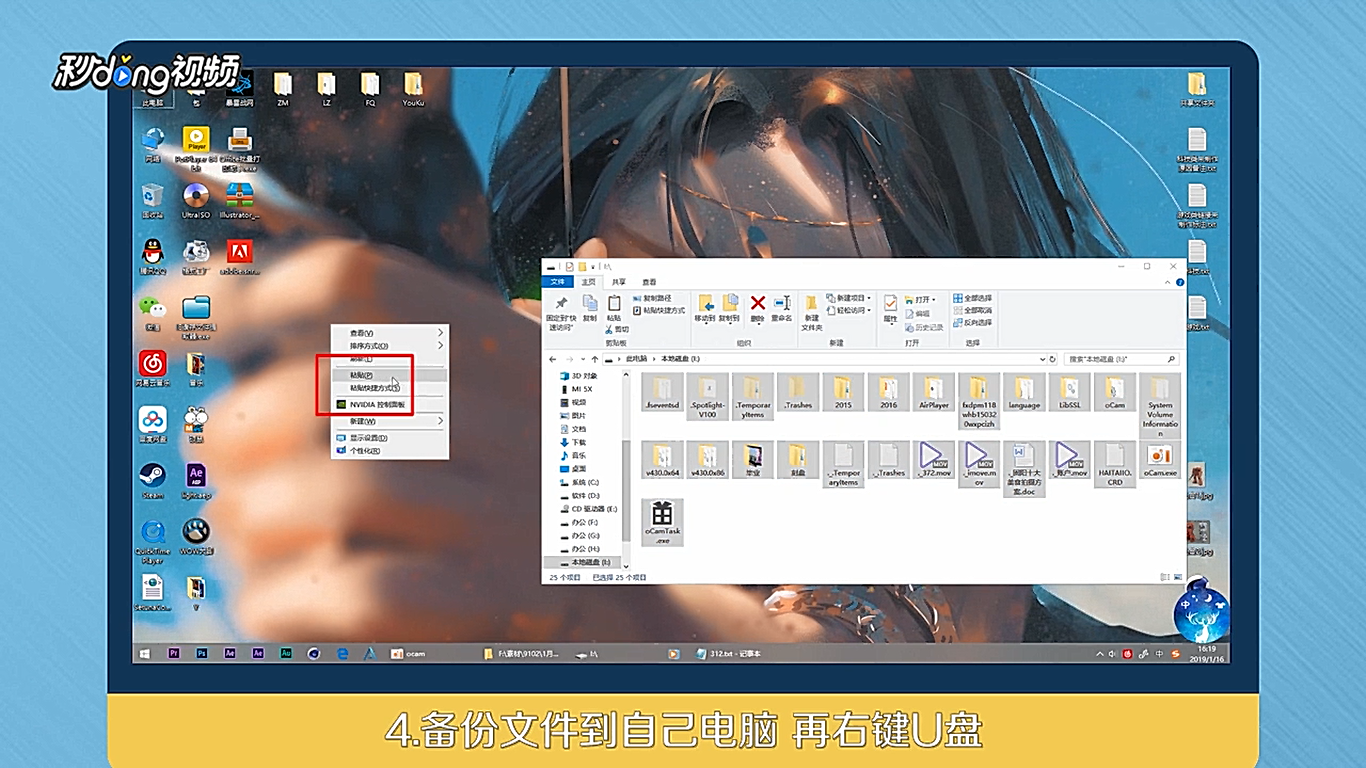Open the 轻松访问 dropdown in ribbon
The height and width of the screenshot is (768, 1366).
tap(848, 310)
